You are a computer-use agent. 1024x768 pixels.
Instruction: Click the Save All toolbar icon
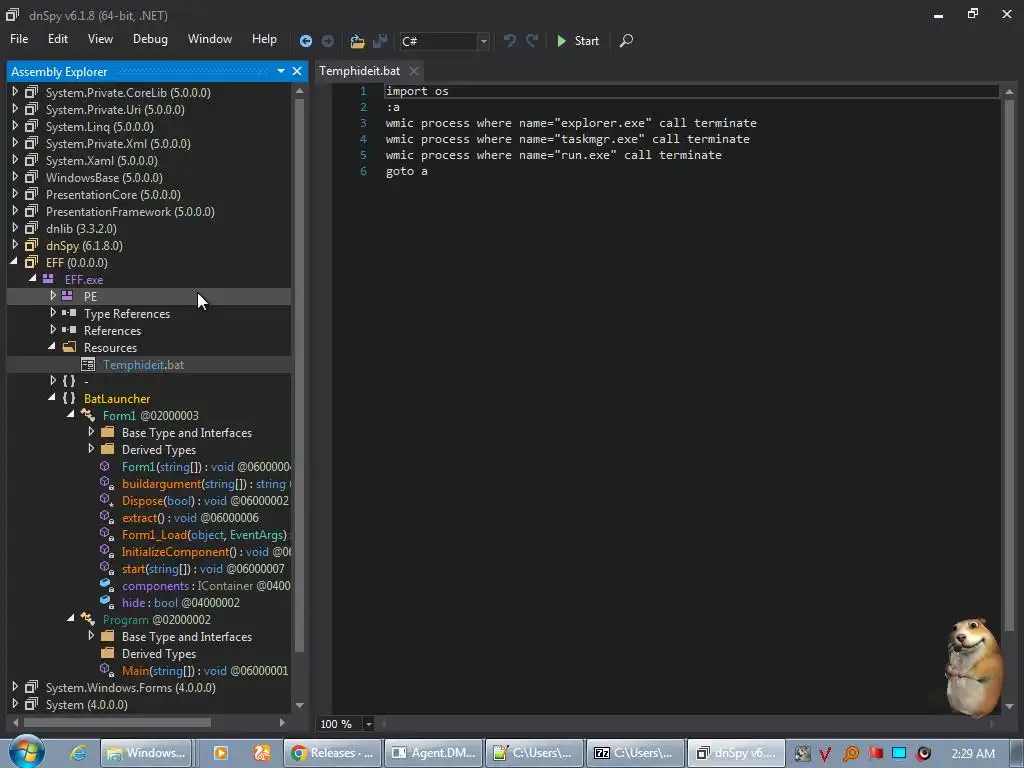(x=379, y=41)
